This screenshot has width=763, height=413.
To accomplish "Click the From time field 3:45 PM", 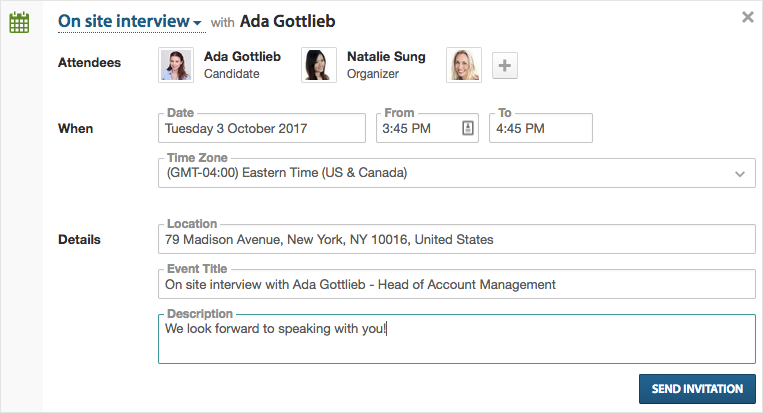I will coord(427,128).
